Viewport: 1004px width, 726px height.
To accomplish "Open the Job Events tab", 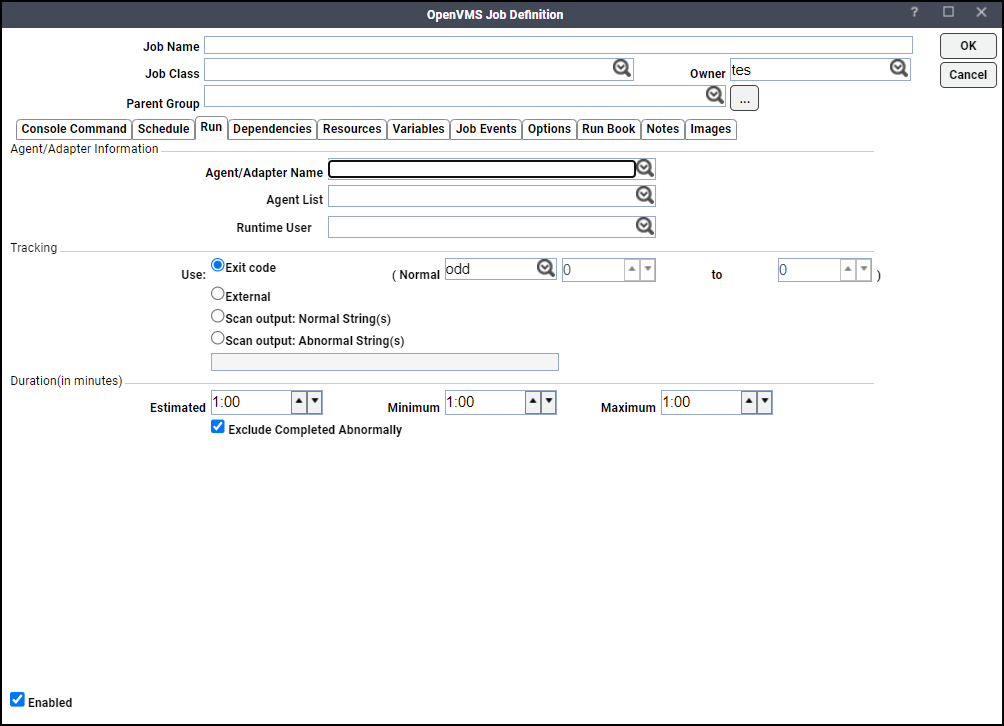I will click(x=486, y=129).
